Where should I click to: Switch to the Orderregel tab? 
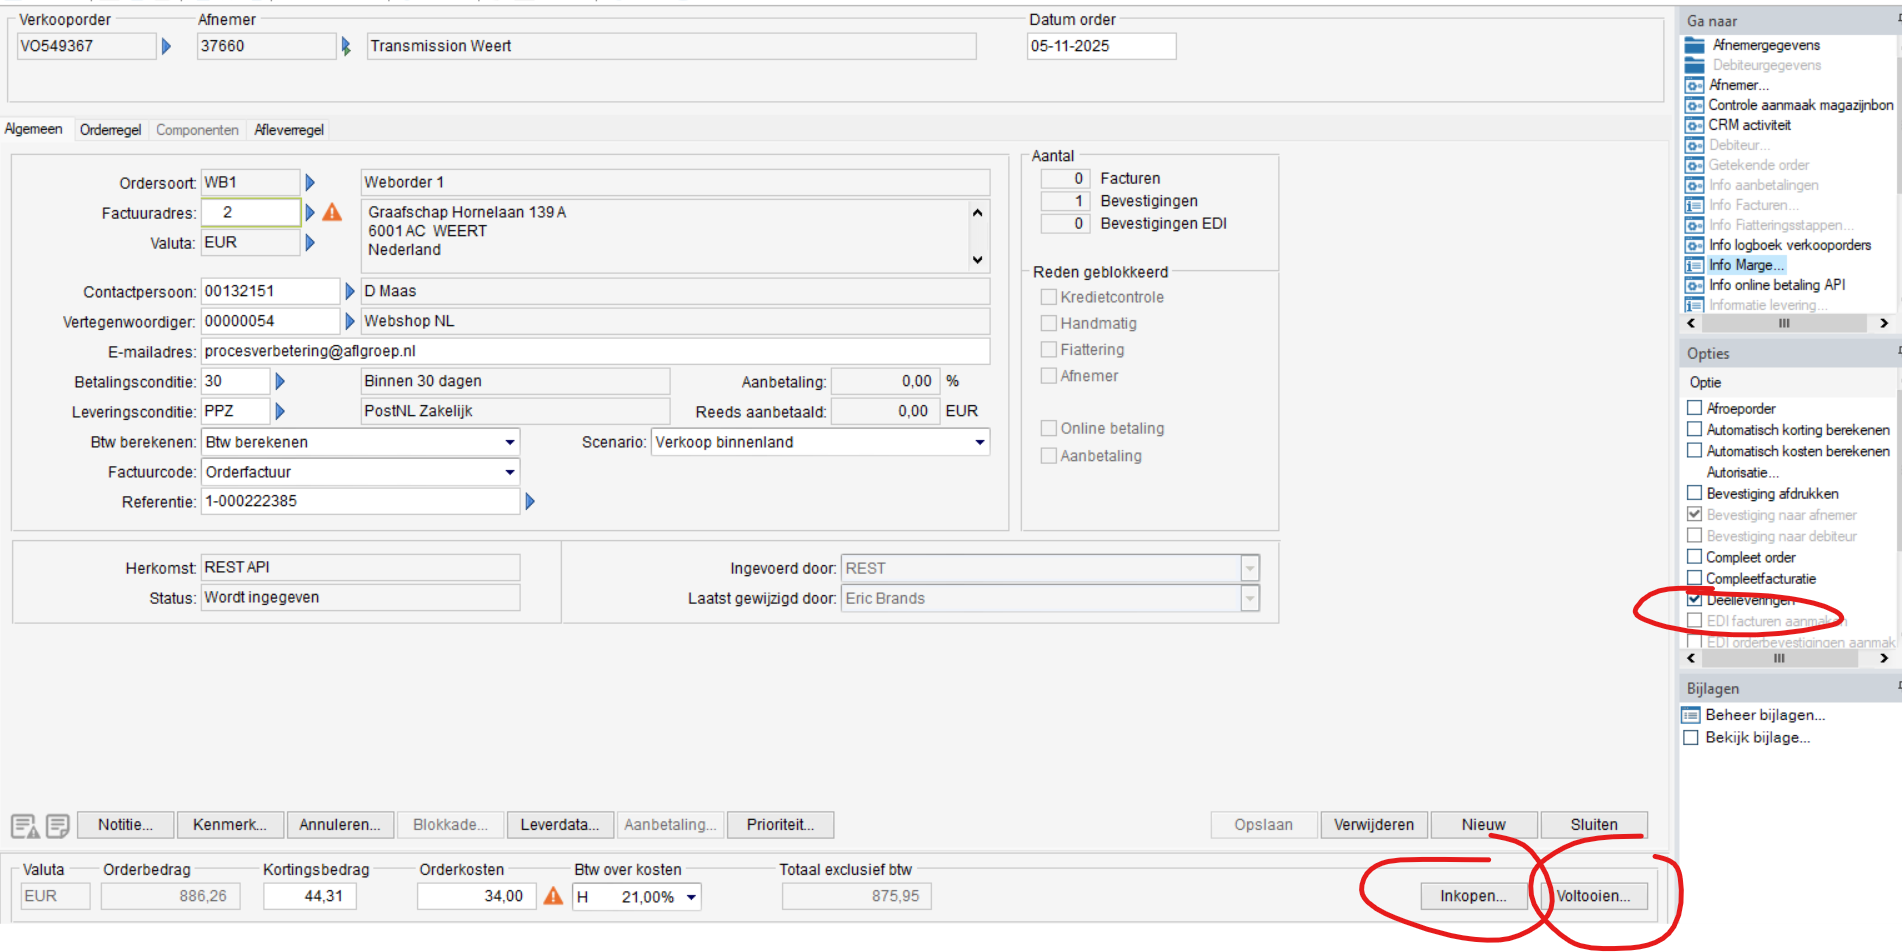[x=110, y=130]
